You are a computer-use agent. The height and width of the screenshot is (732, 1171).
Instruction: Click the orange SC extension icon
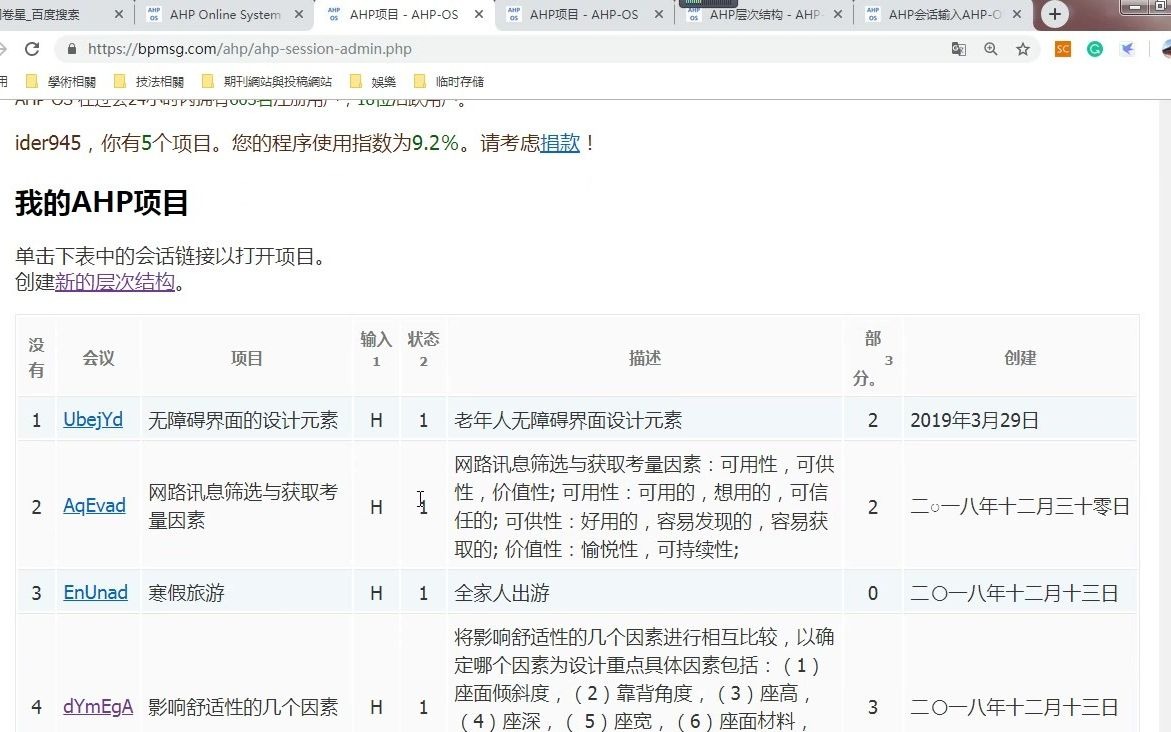1062,48
